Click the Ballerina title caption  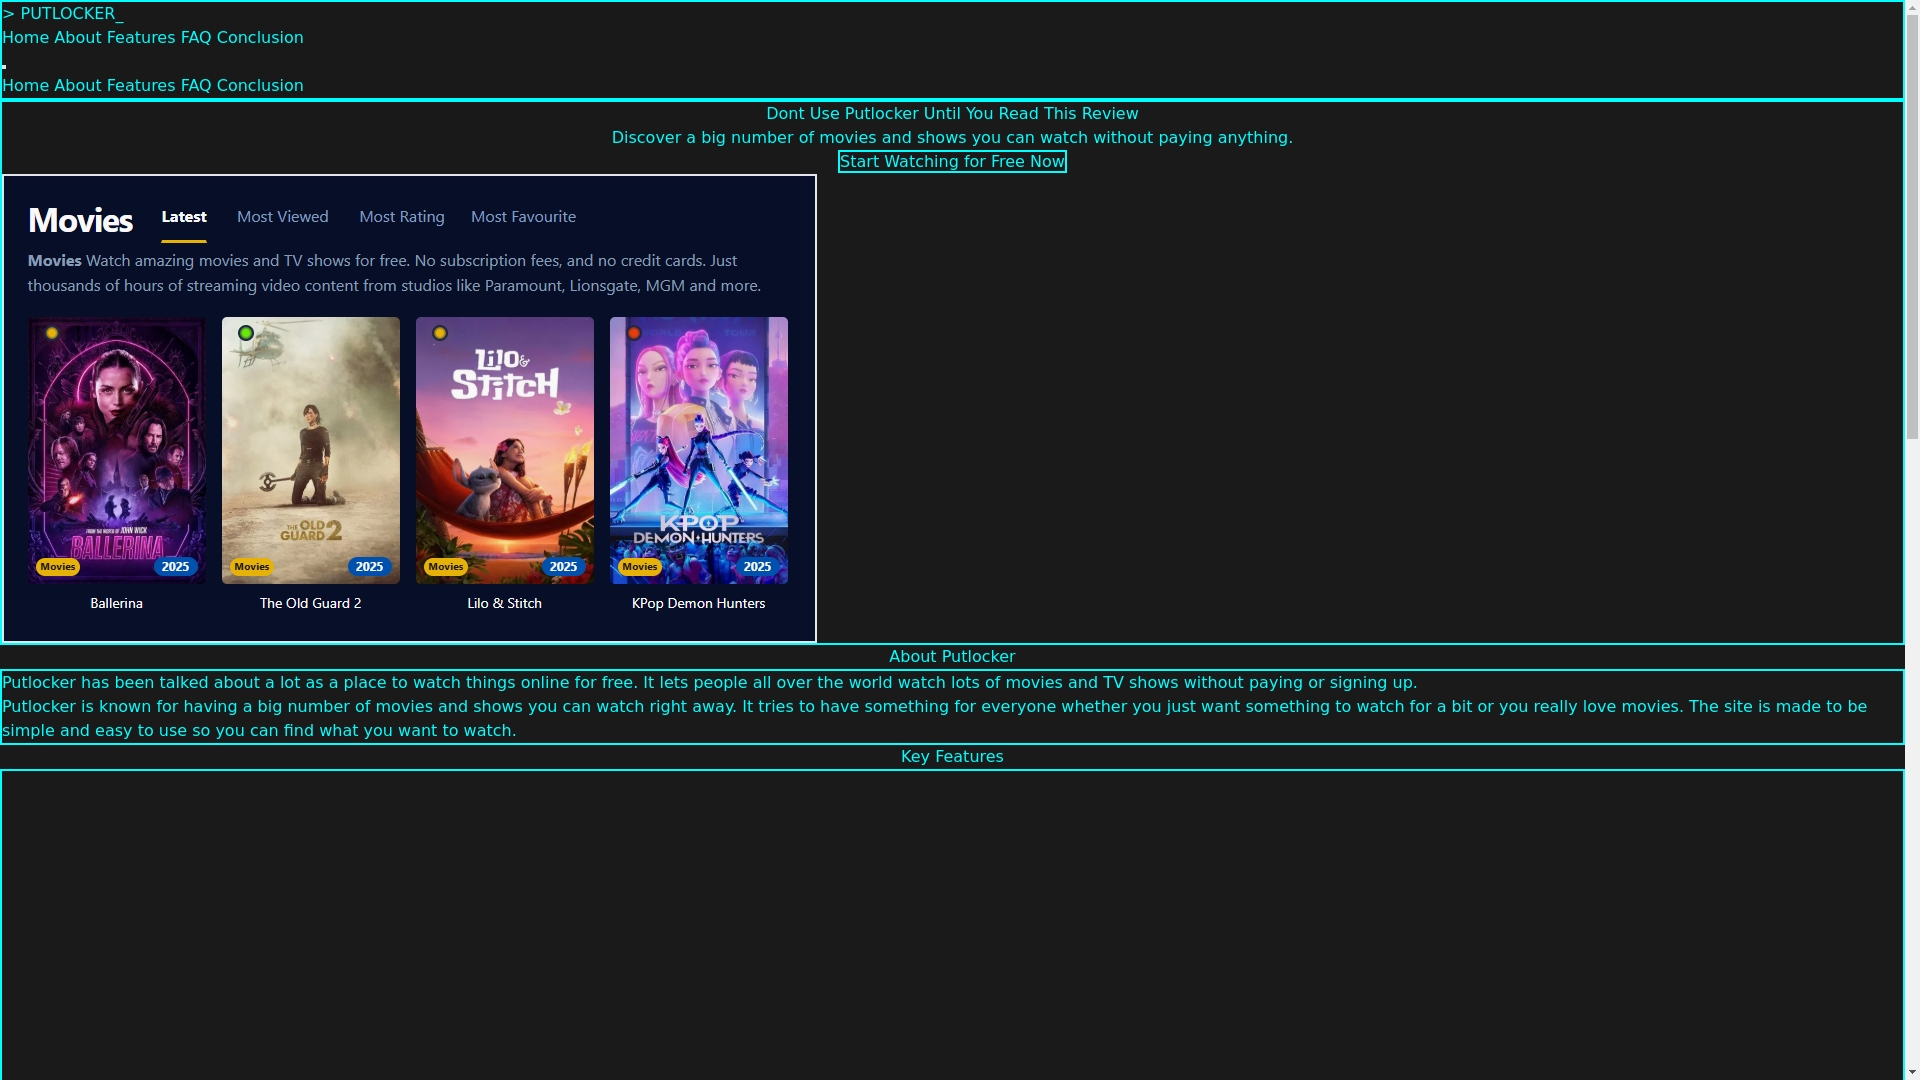117,604
